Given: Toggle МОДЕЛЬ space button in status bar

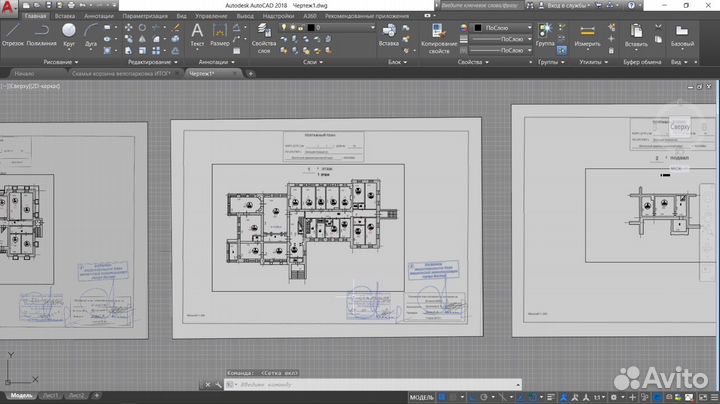Looking at the screenshot, I should pyautogui.click(x=423, y=396).
